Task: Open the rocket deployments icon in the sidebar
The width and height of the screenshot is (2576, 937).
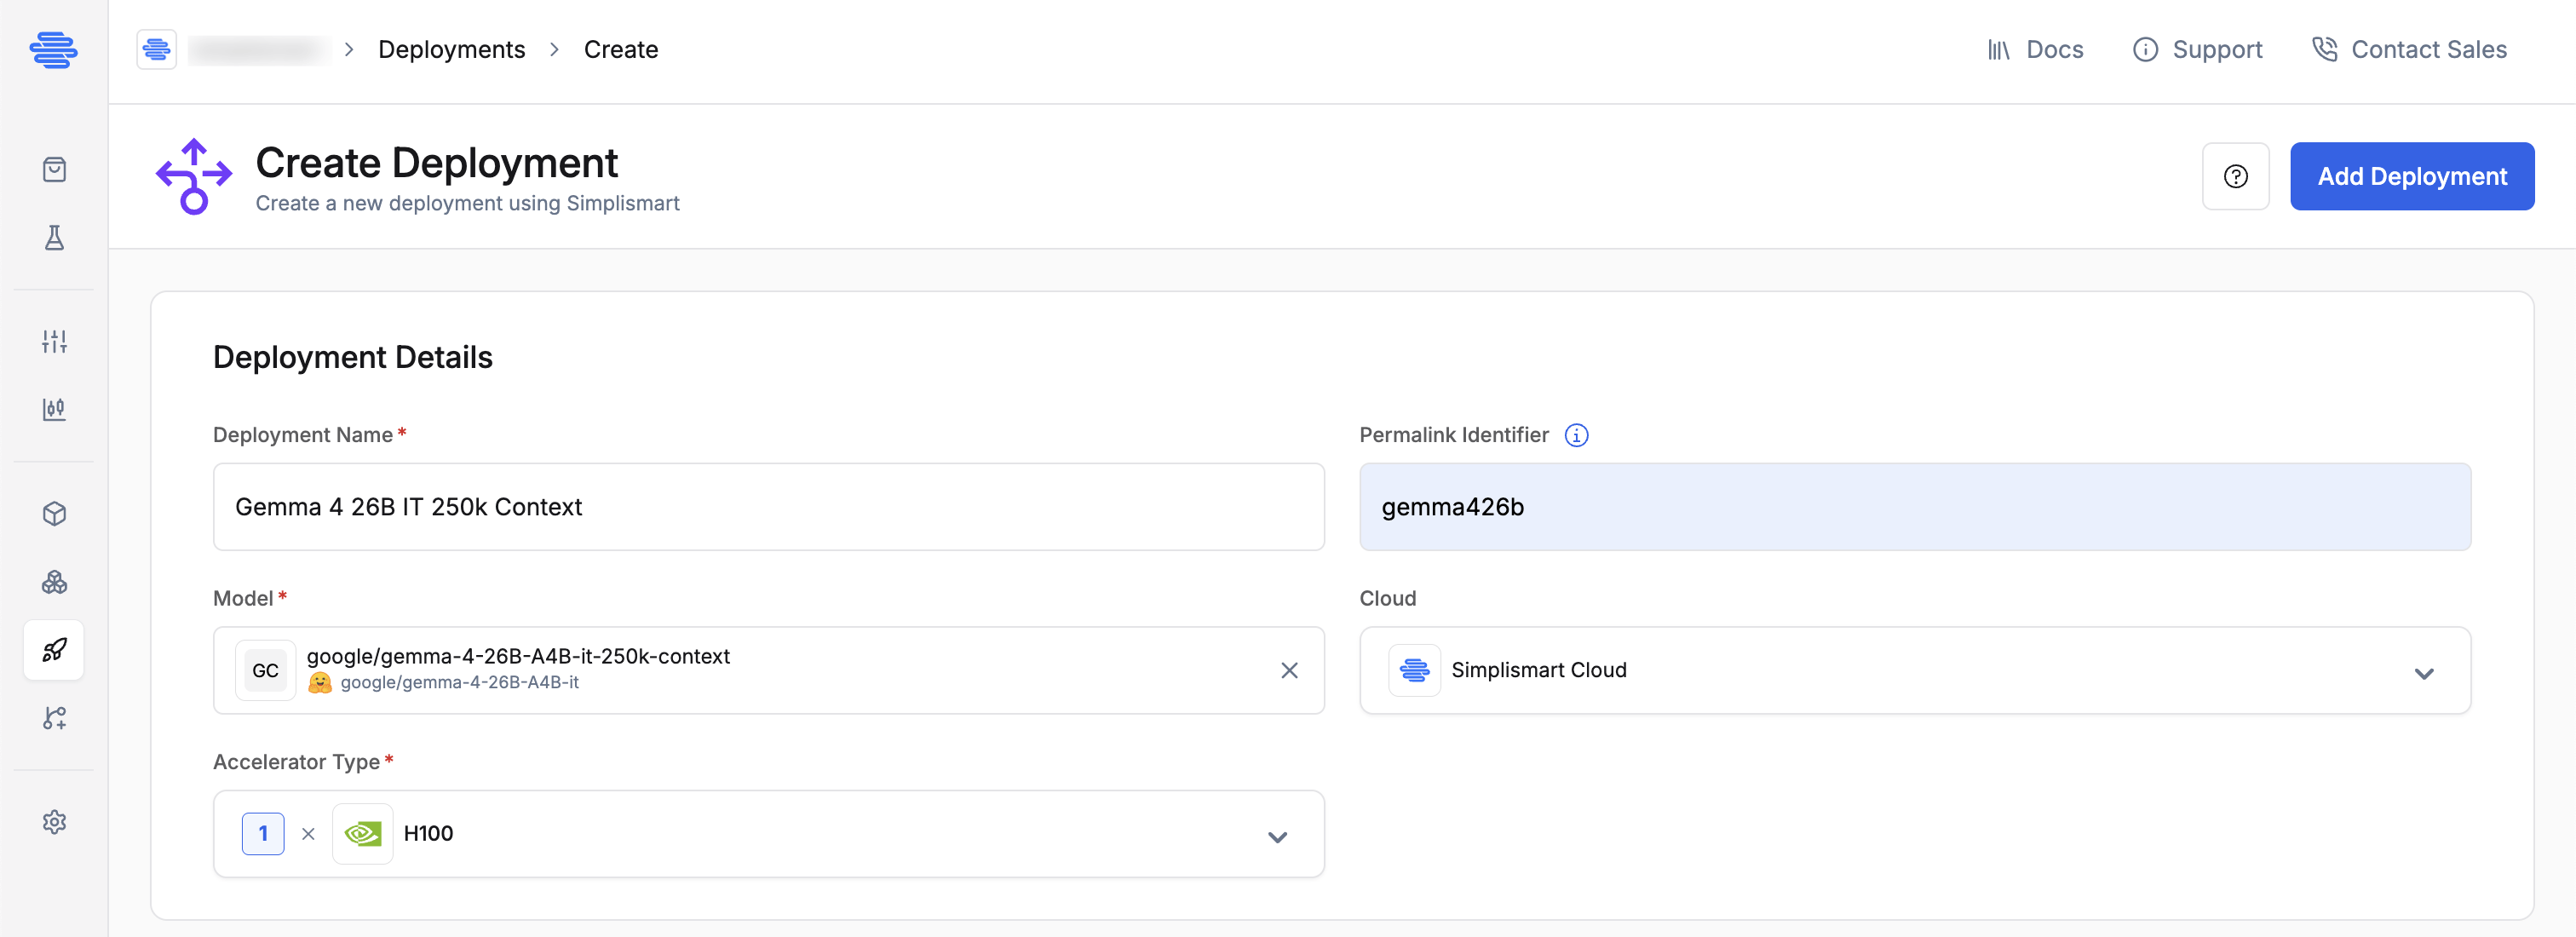Action: point(54,650)
